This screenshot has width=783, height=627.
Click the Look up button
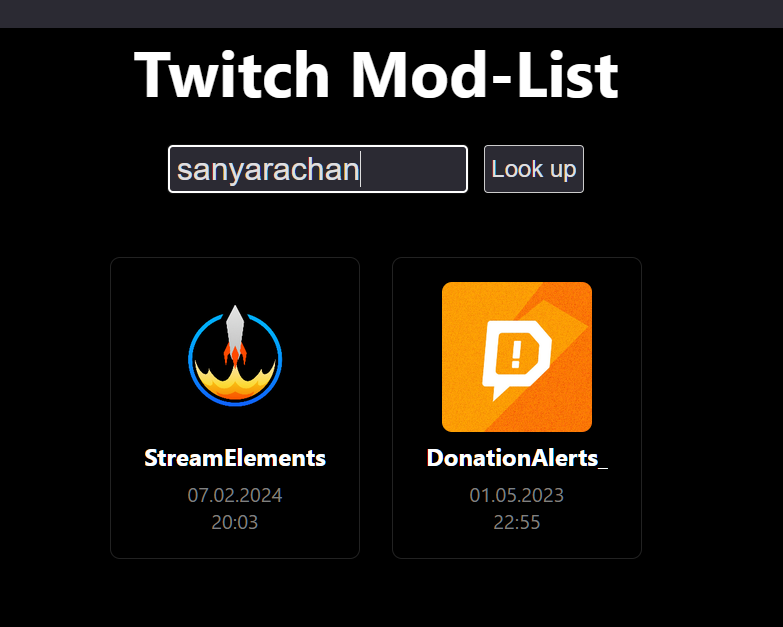point(533,169)
